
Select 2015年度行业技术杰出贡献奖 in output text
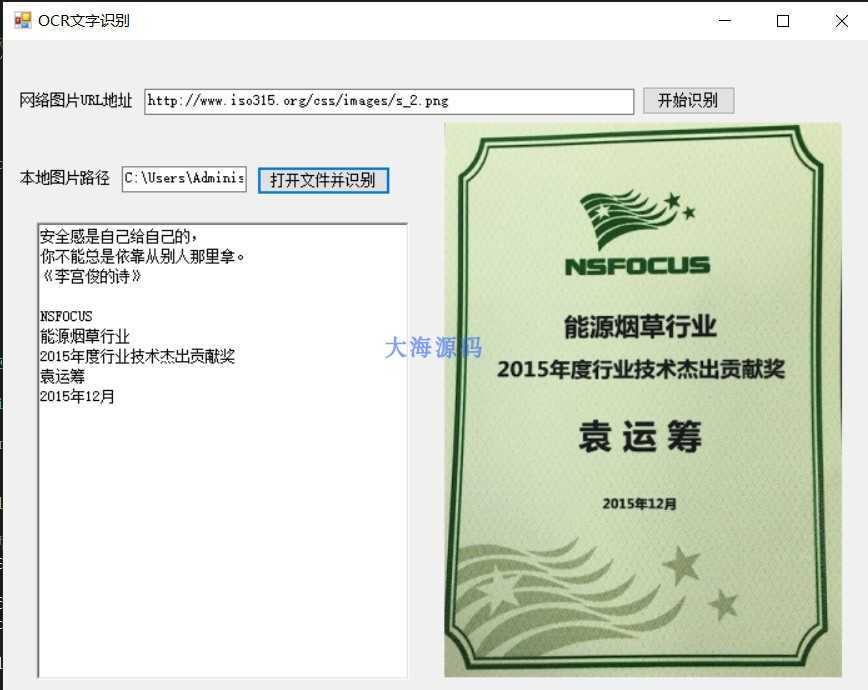coord(137,356)
